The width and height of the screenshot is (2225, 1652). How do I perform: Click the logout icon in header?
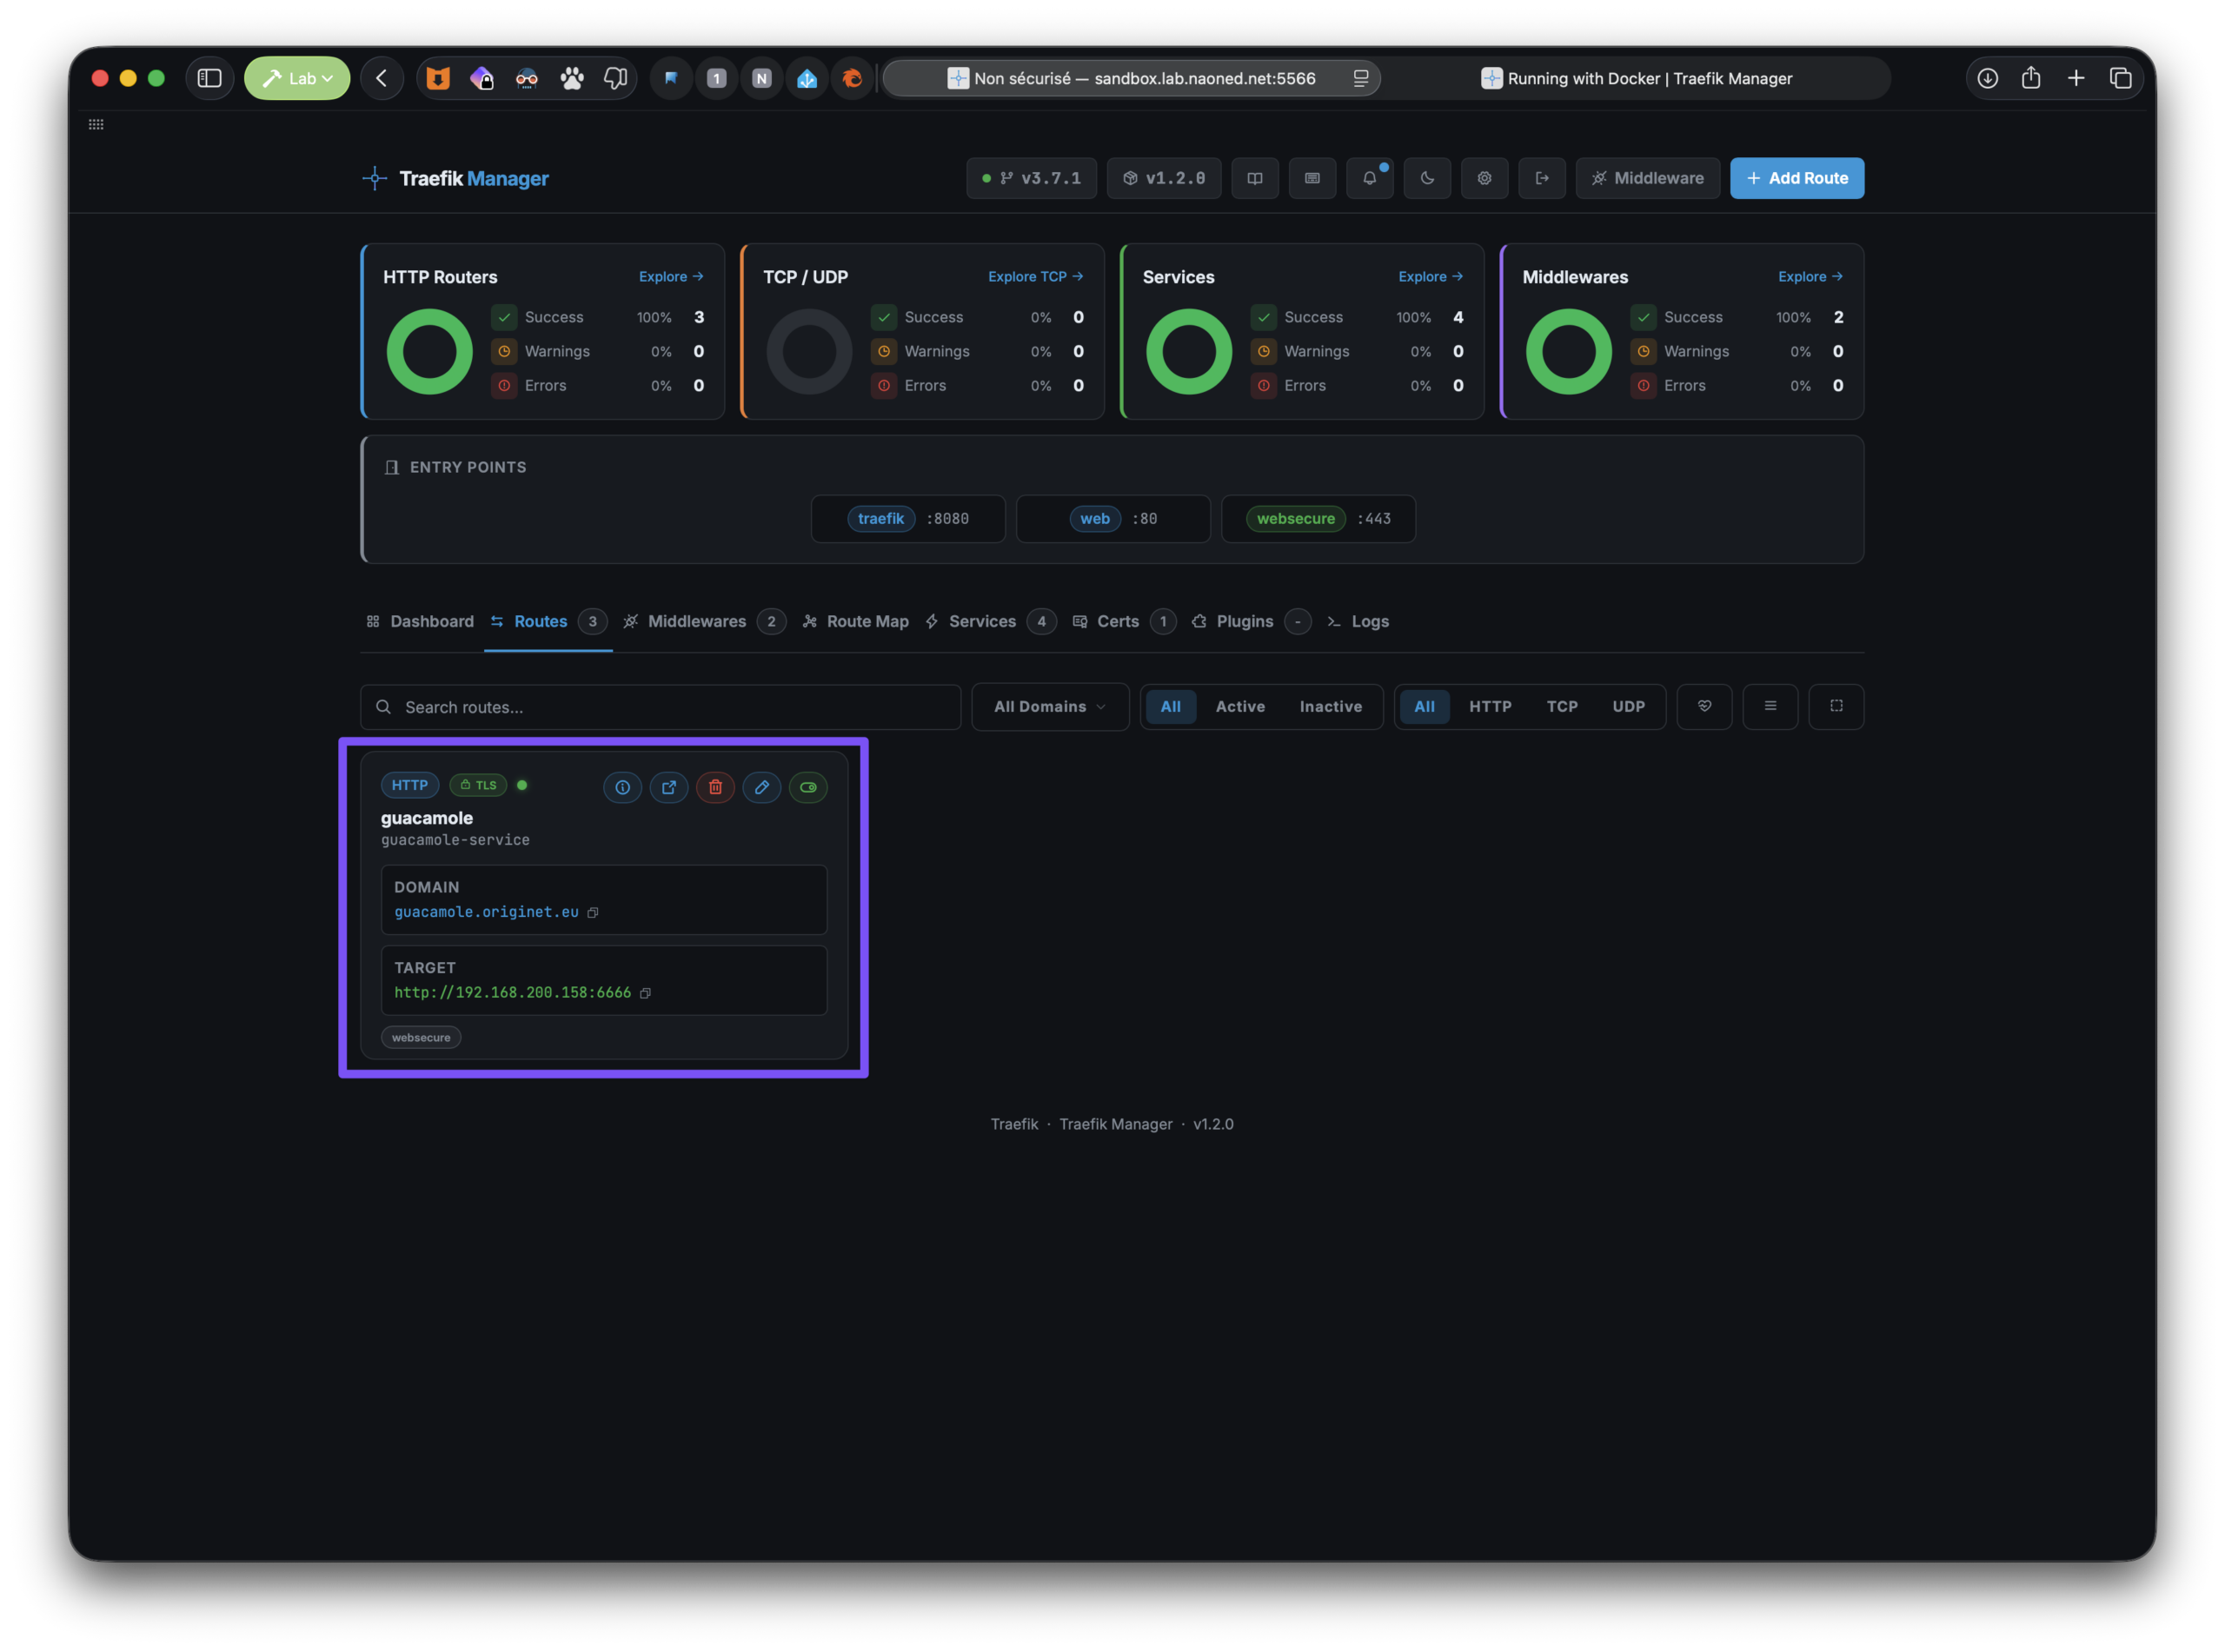coord(1542,178)
